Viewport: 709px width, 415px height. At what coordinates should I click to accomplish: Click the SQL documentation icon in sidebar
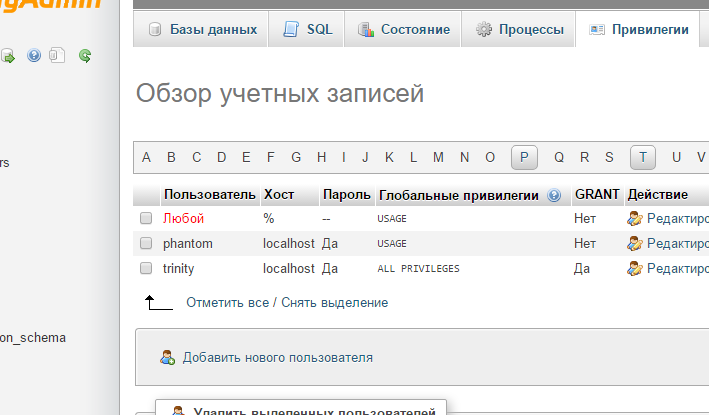pos(57,55)
